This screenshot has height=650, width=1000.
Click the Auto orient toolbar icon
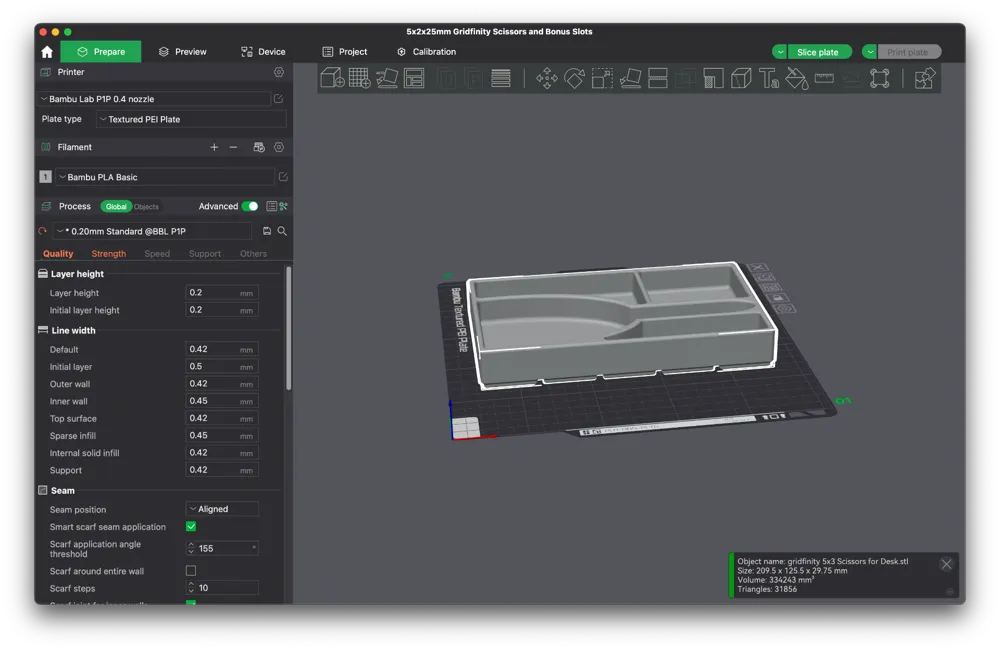pyautogui.click(x=387, y=78)
